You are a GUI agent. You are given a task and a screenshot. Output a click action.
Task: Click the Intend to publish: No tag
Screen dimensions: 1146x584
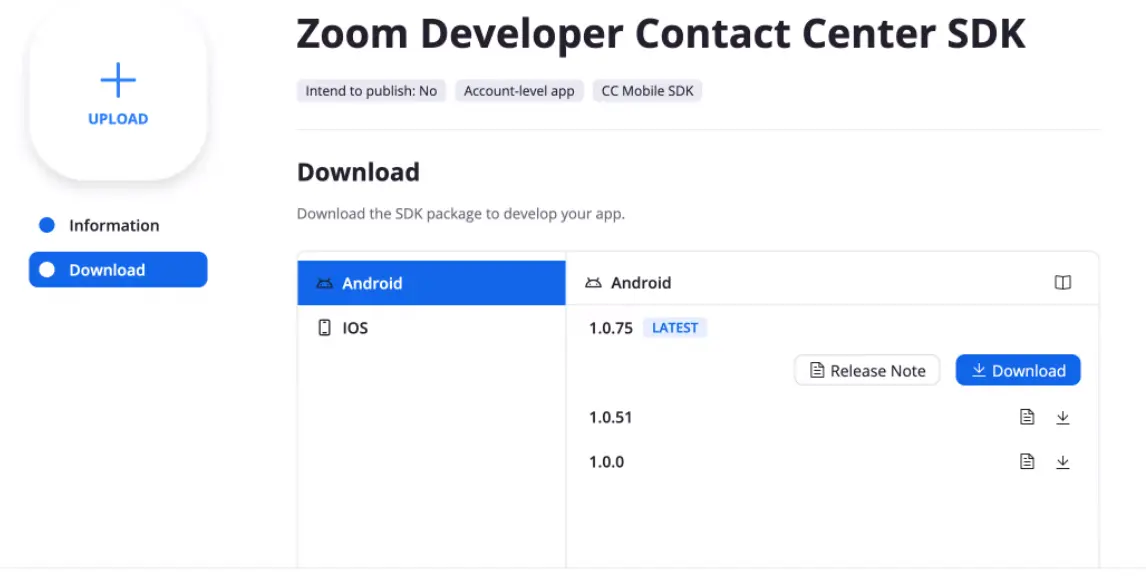tap(371, 90)
